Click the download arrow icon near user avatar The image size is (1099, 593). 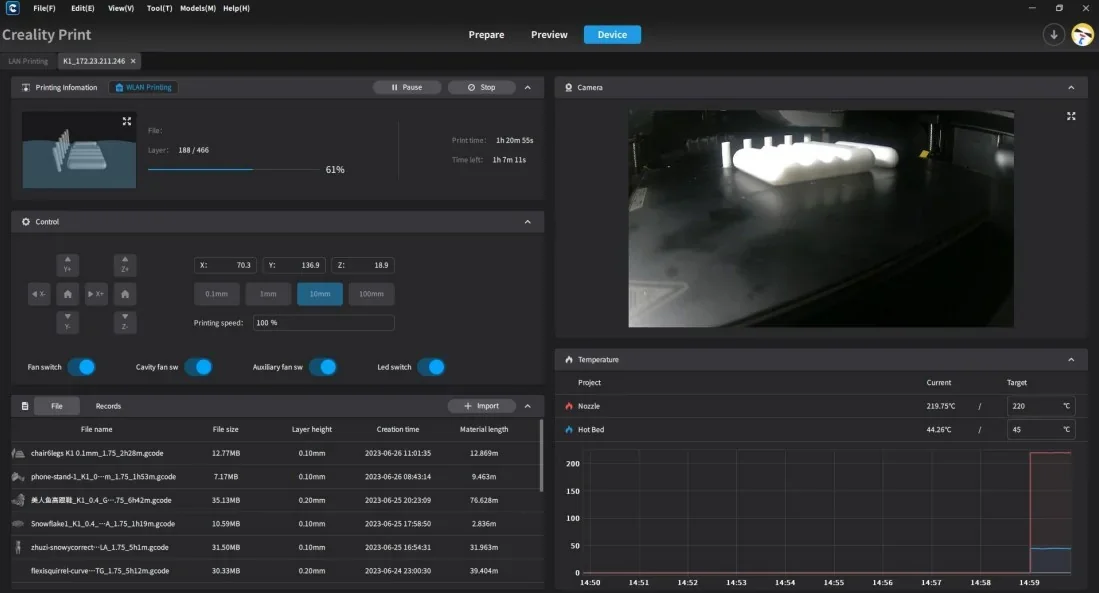(x=1053, y=34)
